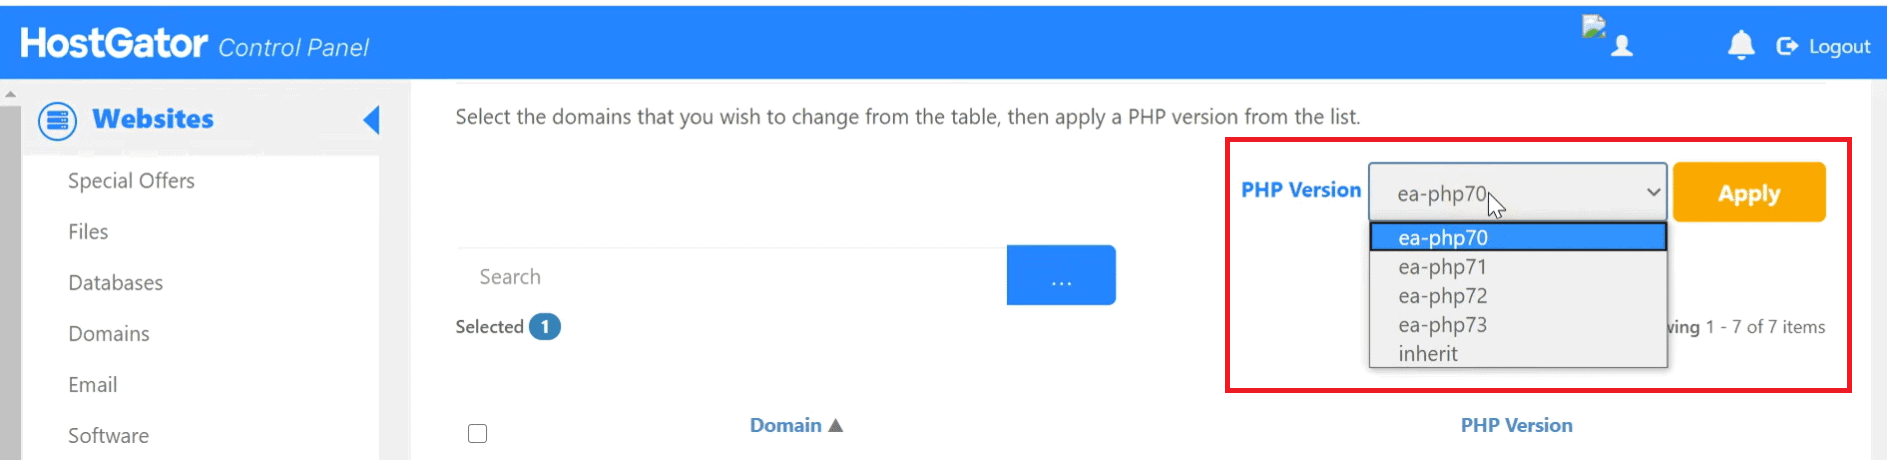Tick the select-all domains checkbox
The height and width of the screenshot is (460, 1887).
coord(478,434)
